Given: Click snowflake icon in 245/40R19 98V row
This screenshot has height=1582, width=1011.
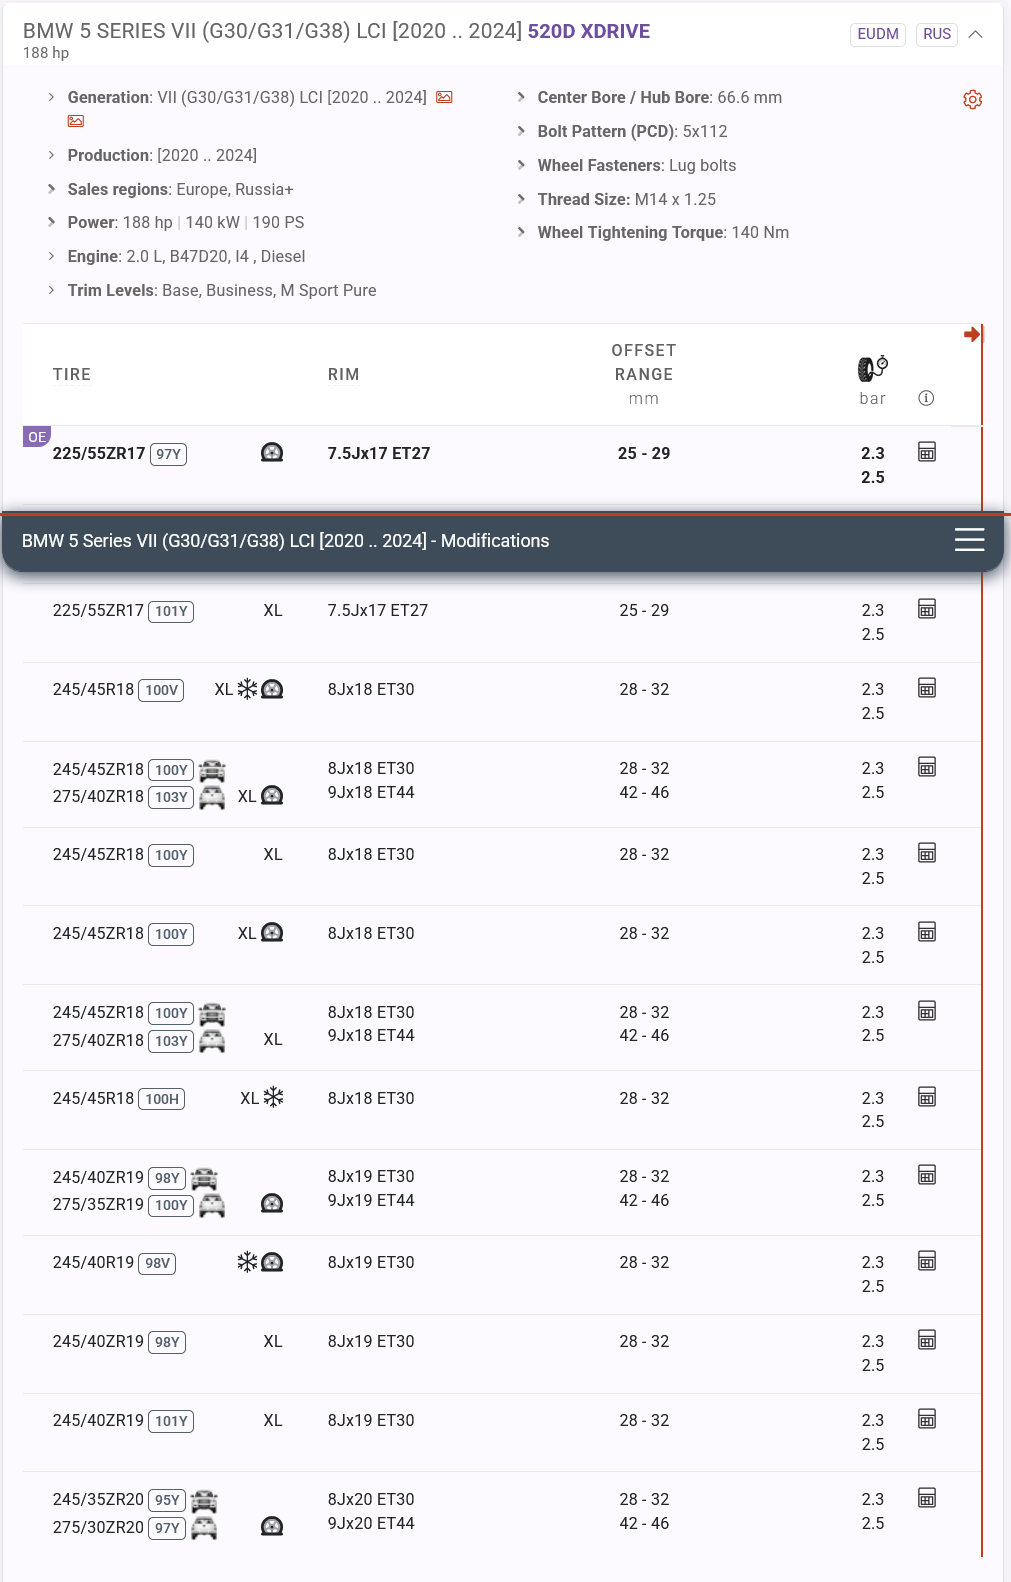Looking at the screenshot, I should coord(247,1262).
